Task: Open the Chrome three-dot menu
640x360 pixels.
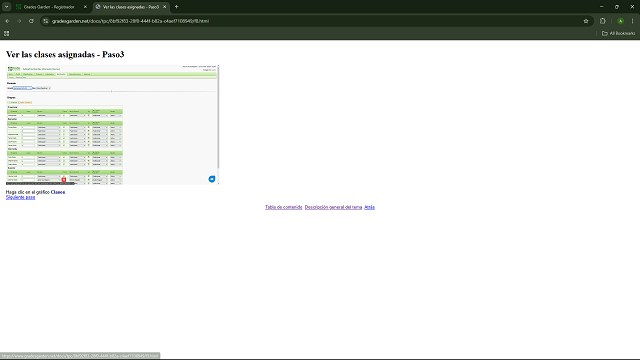Action: (x=632, y=21)
